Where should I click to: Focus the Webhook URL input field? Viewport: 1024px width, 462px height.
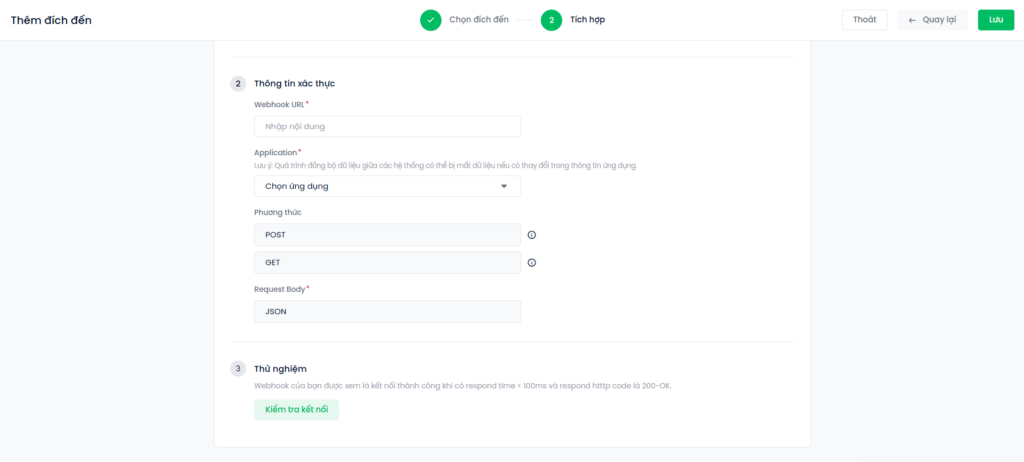[387, 126]
